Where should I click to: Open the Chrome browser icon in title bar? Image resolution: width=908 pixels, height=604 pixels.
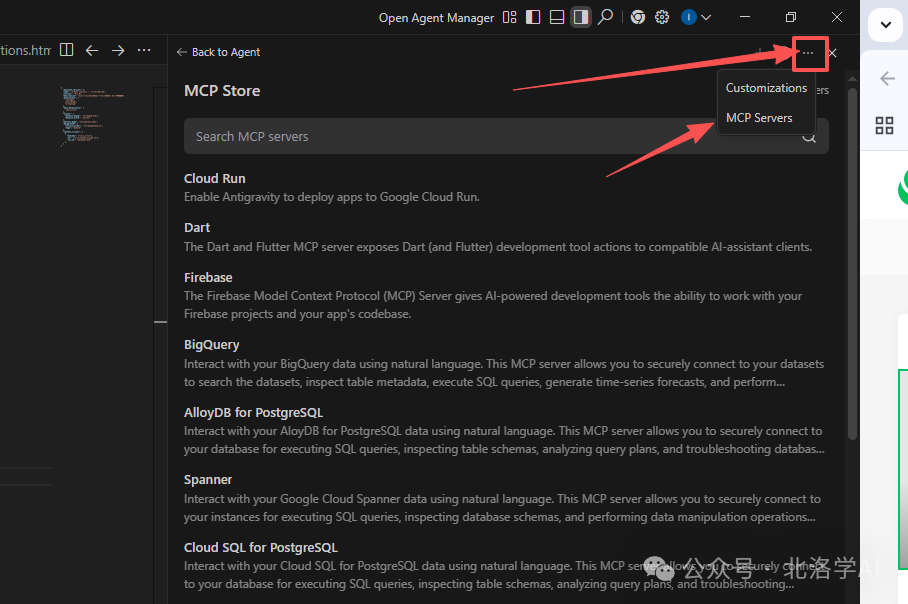638,17
